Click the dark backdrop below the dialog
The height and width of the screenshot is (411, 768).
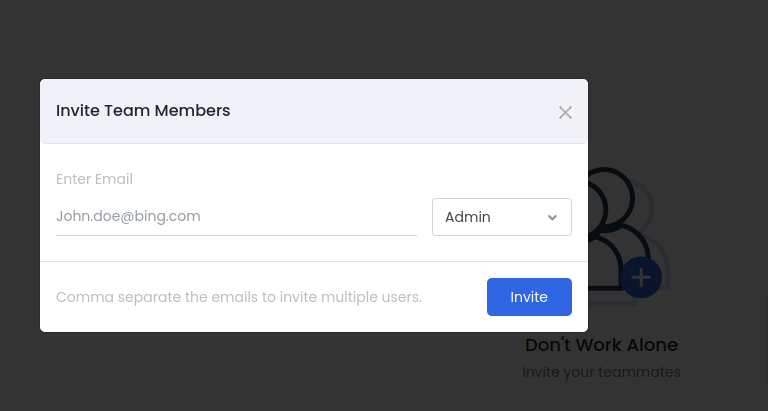click(x=250, y=375)
